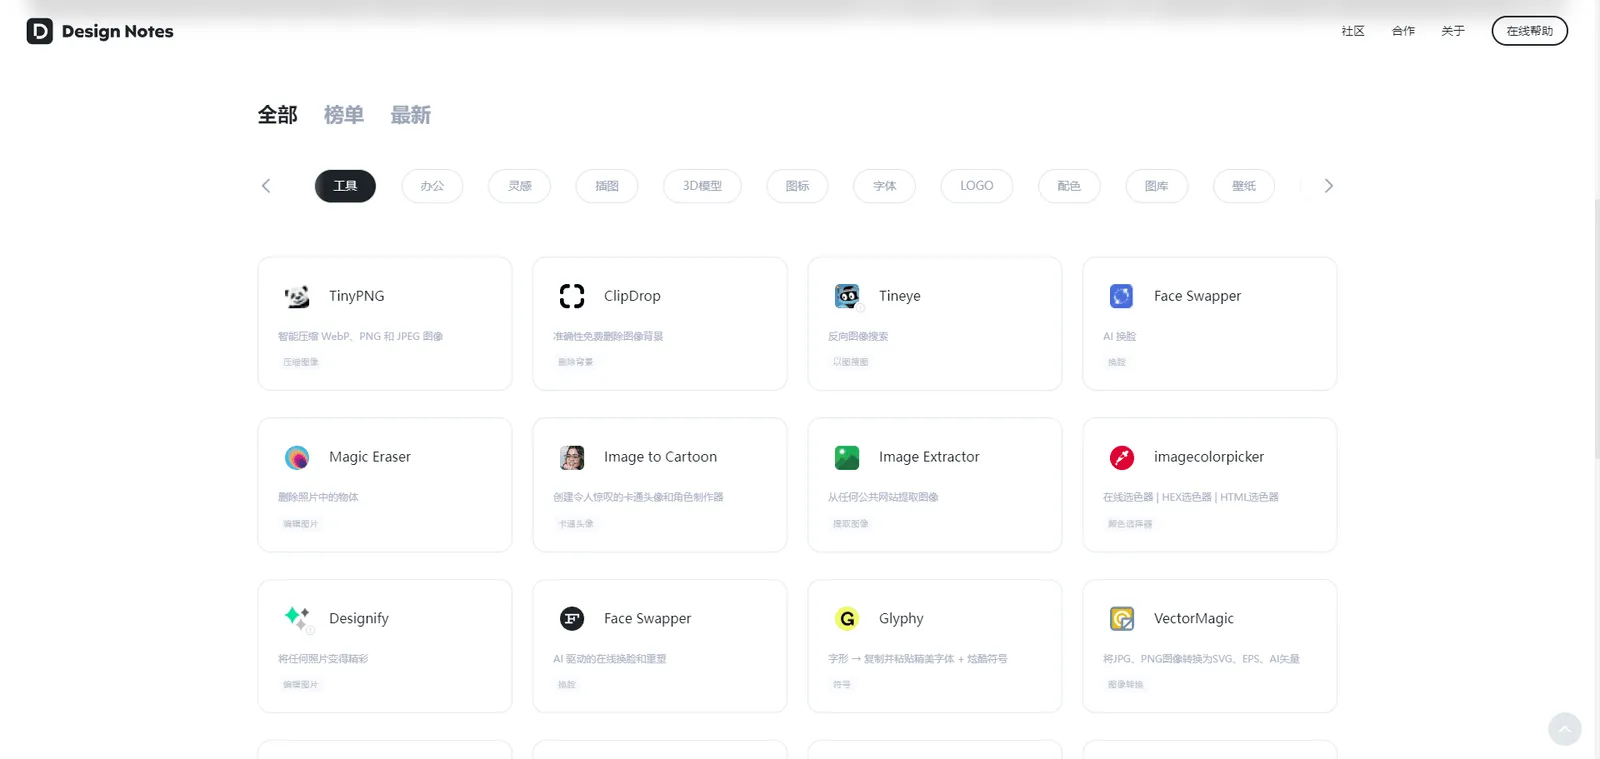
Task: Filter by the 插图 category
Action: pyautogui.click(x=607, y=186)
